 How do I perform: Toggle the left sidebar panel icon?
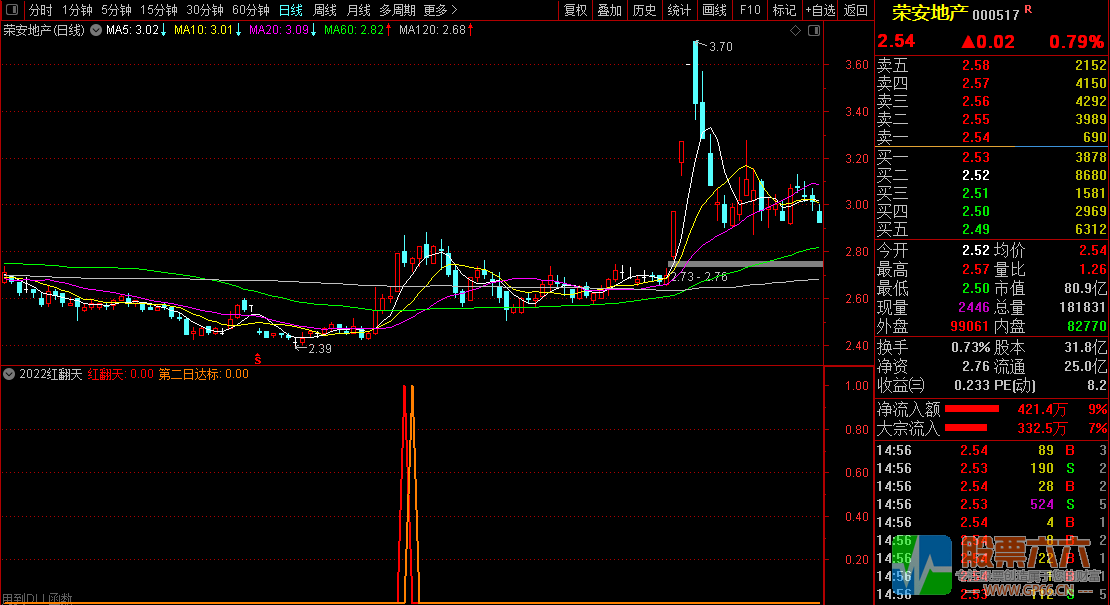10,10
